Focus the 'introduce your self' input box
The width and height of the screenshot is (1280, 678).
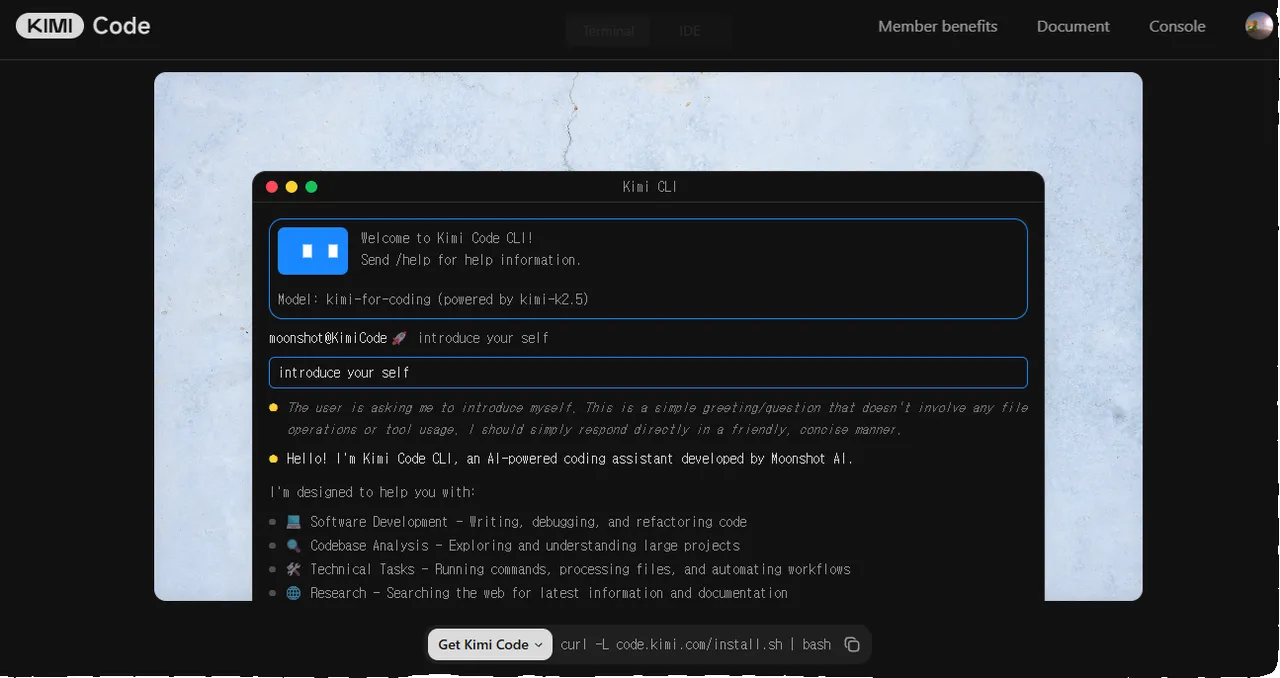point(648,373)
